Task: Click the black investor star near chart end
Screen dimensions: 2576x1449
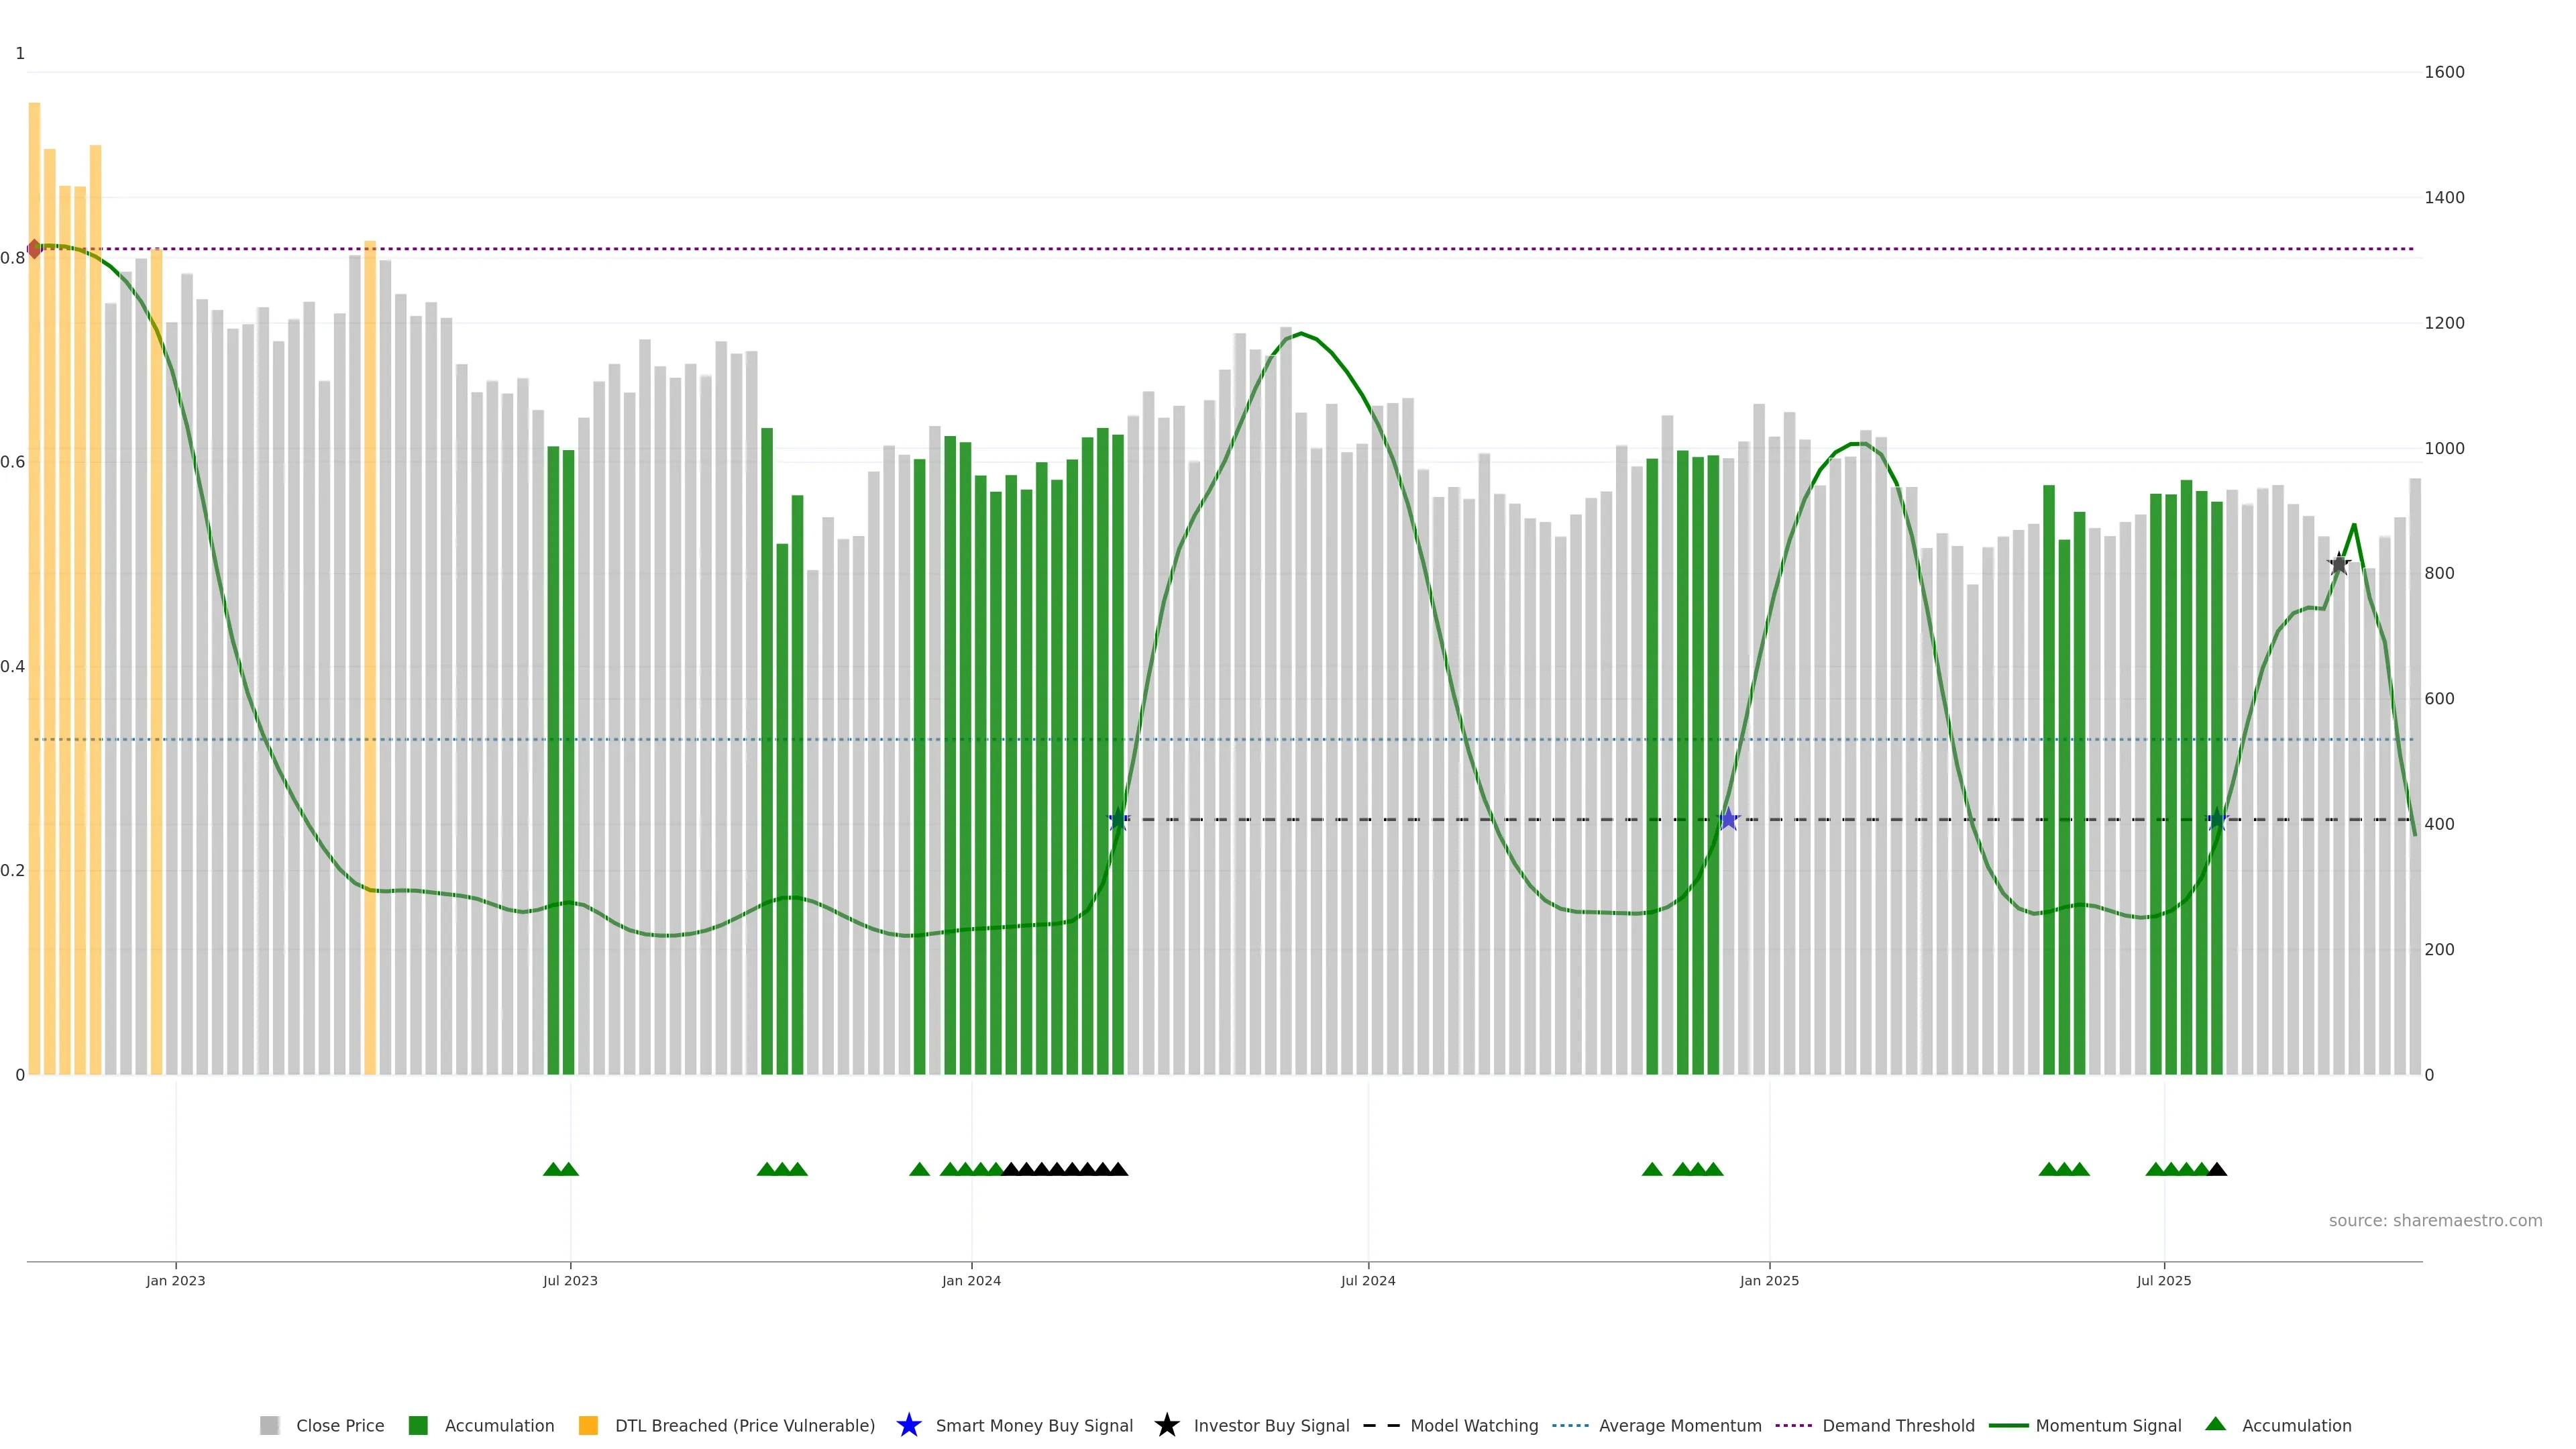Action: point(2338,564)
